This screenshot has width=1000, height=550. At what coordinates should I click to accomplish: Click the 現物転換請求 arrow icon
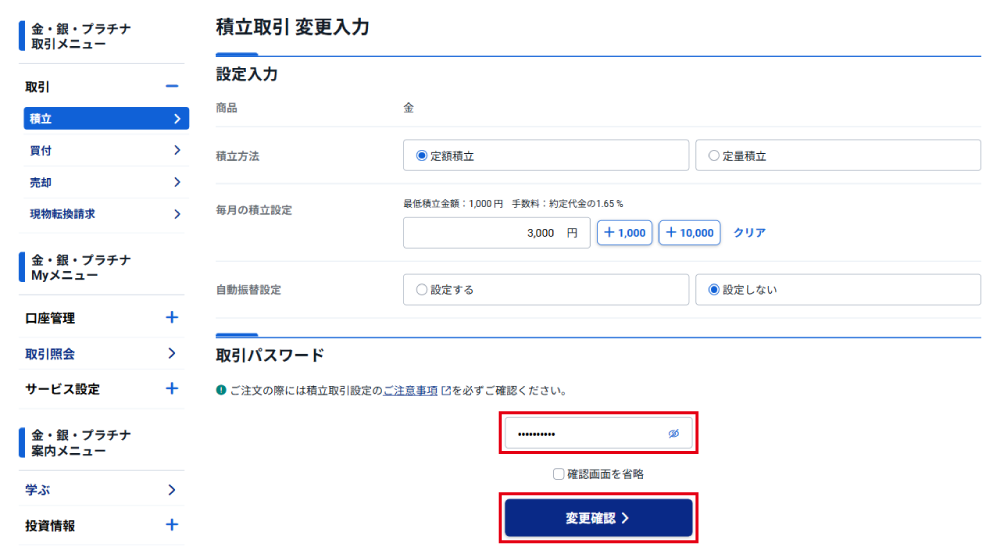point(177,214)
